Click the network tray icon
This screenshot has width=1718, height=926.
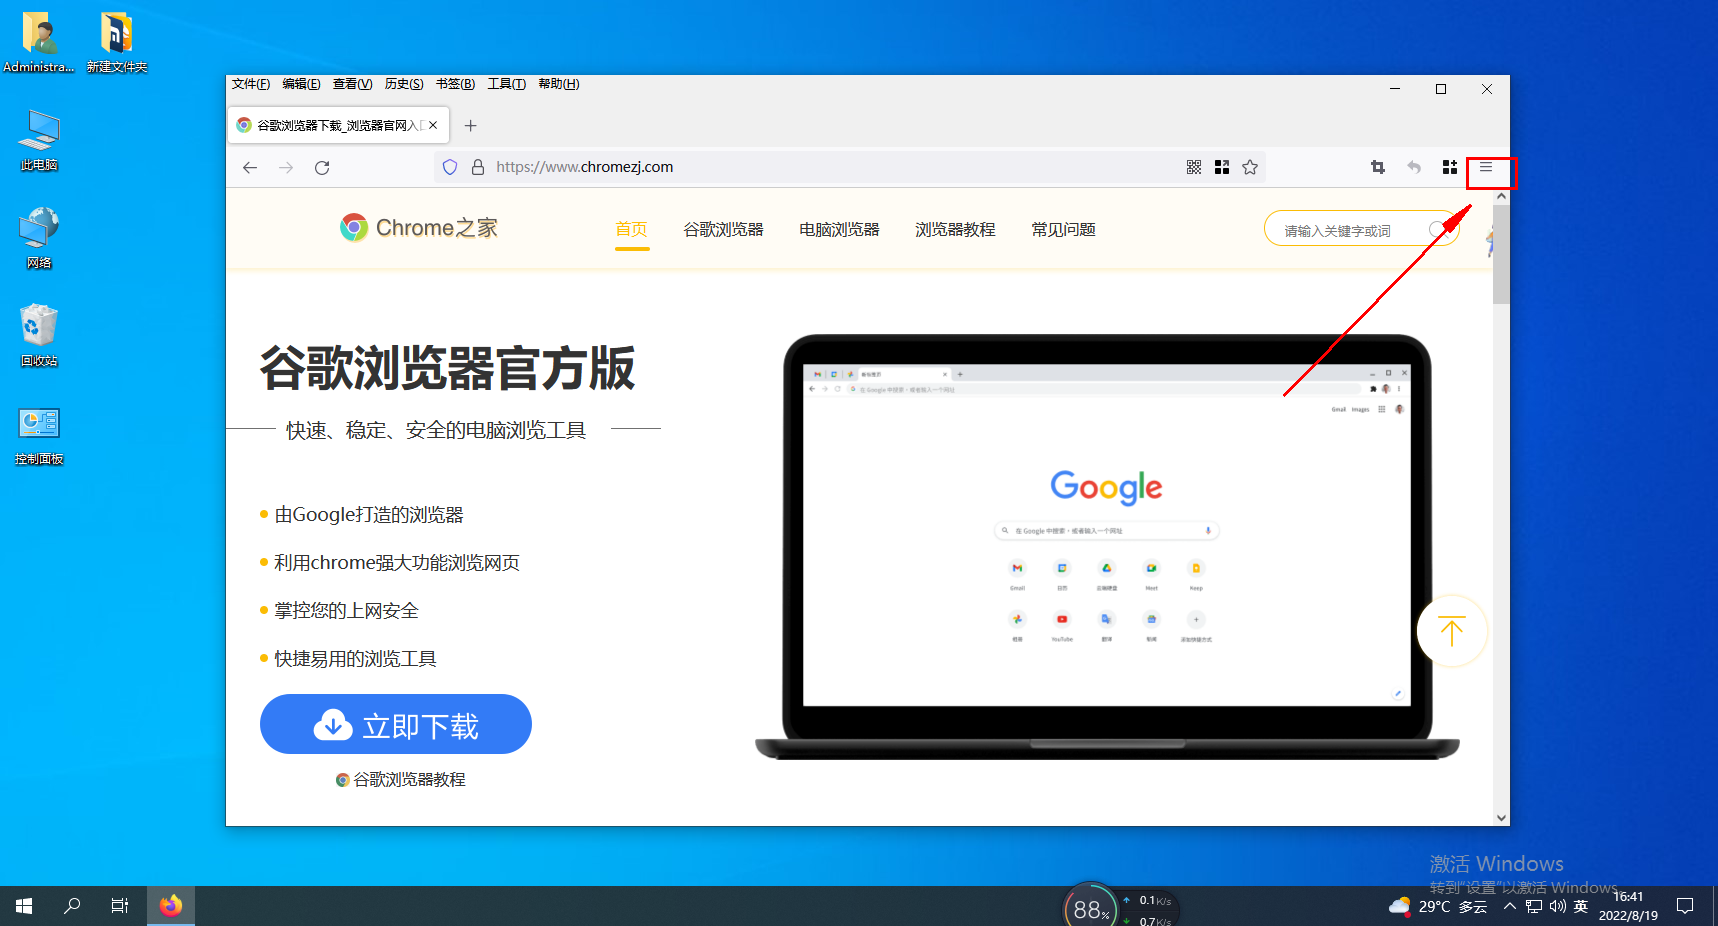click(1534, 907)
